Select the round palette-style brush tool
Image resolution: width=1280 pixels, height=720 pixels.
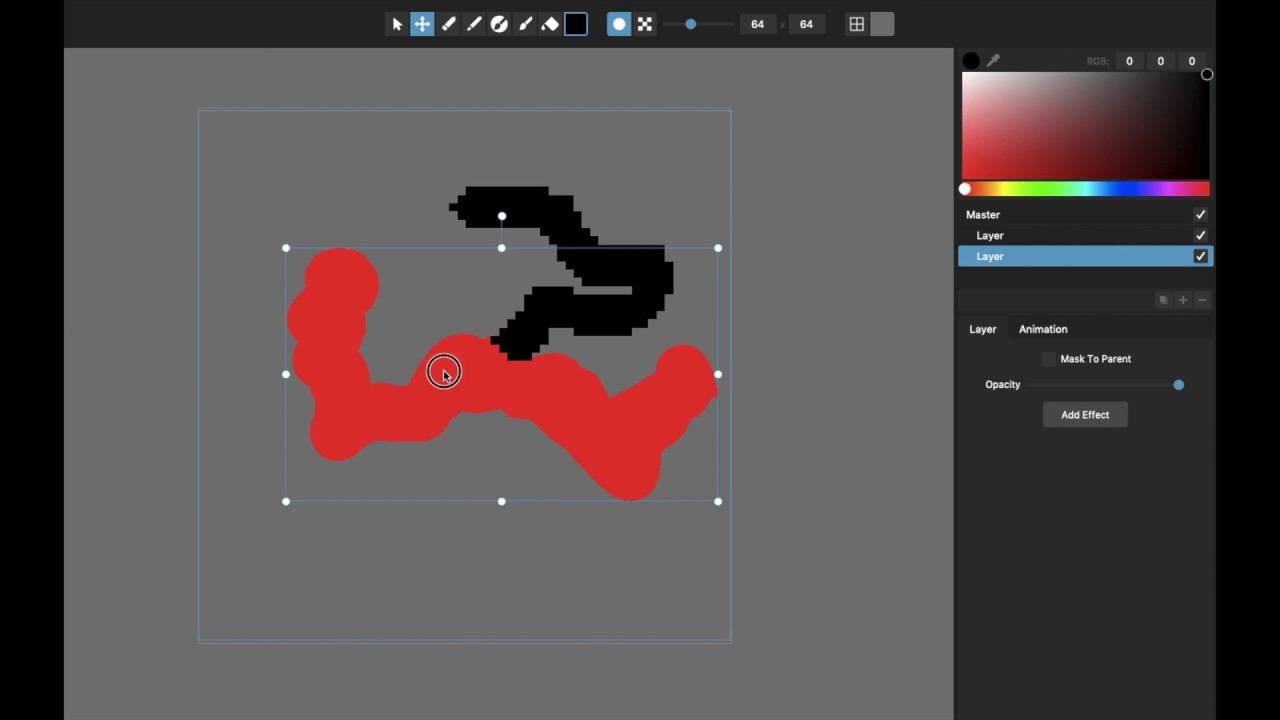[499, 24]
